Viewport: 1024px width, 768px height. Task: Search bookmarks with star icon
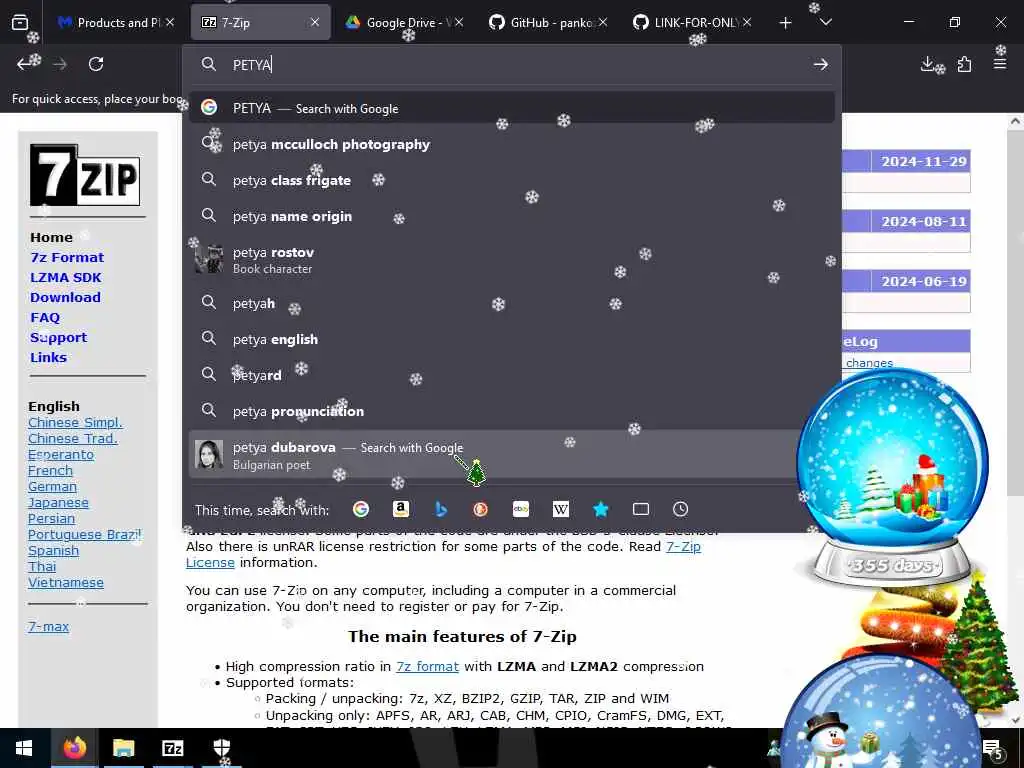(601, 509)
